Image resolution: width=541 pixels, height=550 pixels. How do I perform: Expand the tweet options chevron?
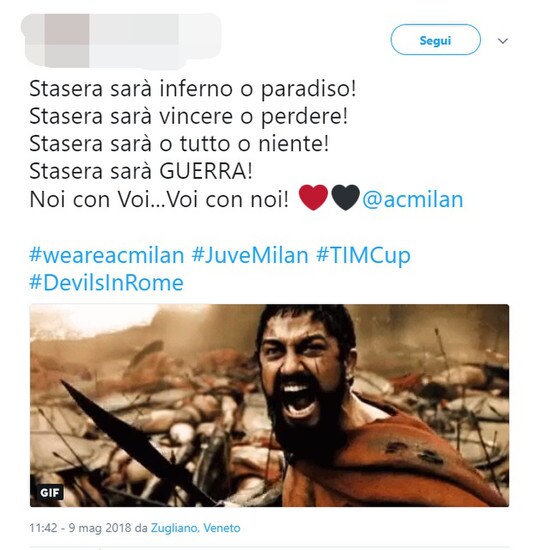pyautogui.click(x=503, y=41)
